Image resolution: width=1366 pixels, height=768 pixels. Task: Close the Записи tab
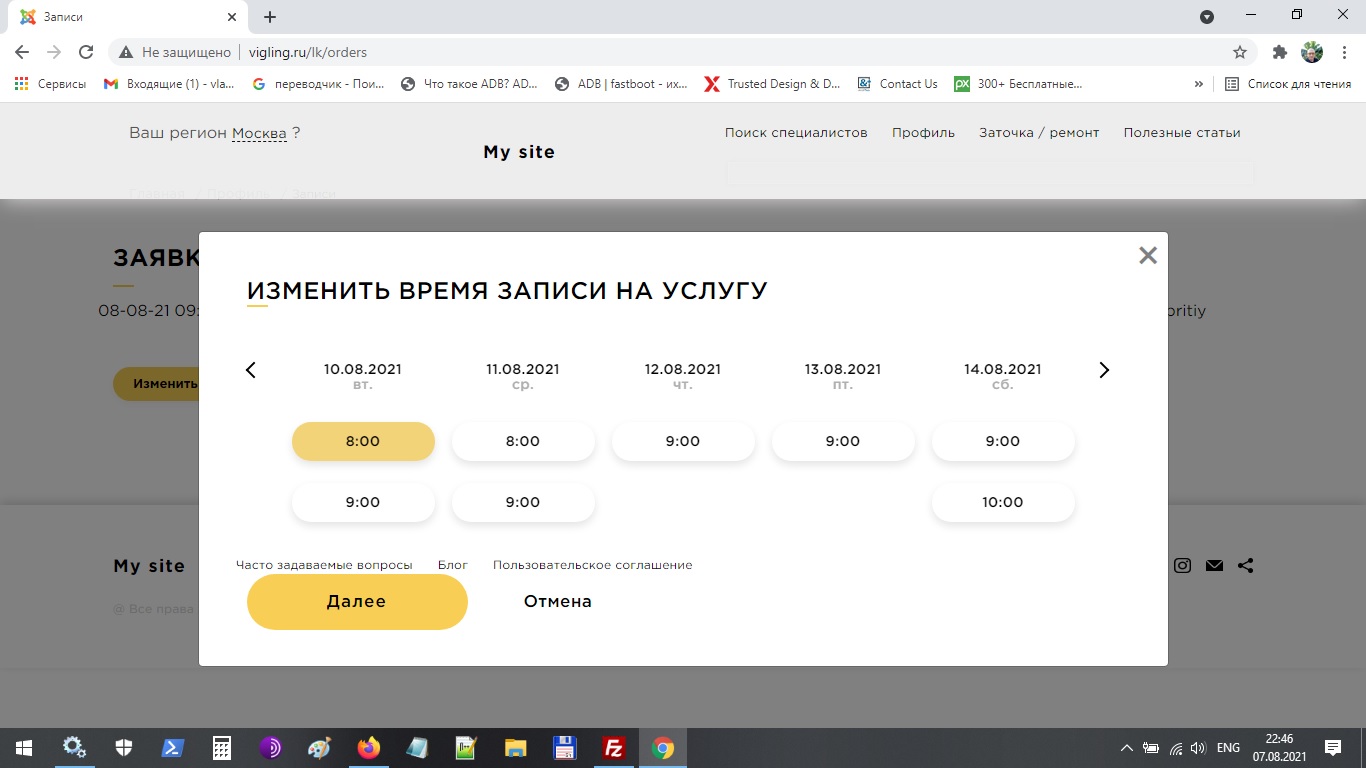pos(232,17)
